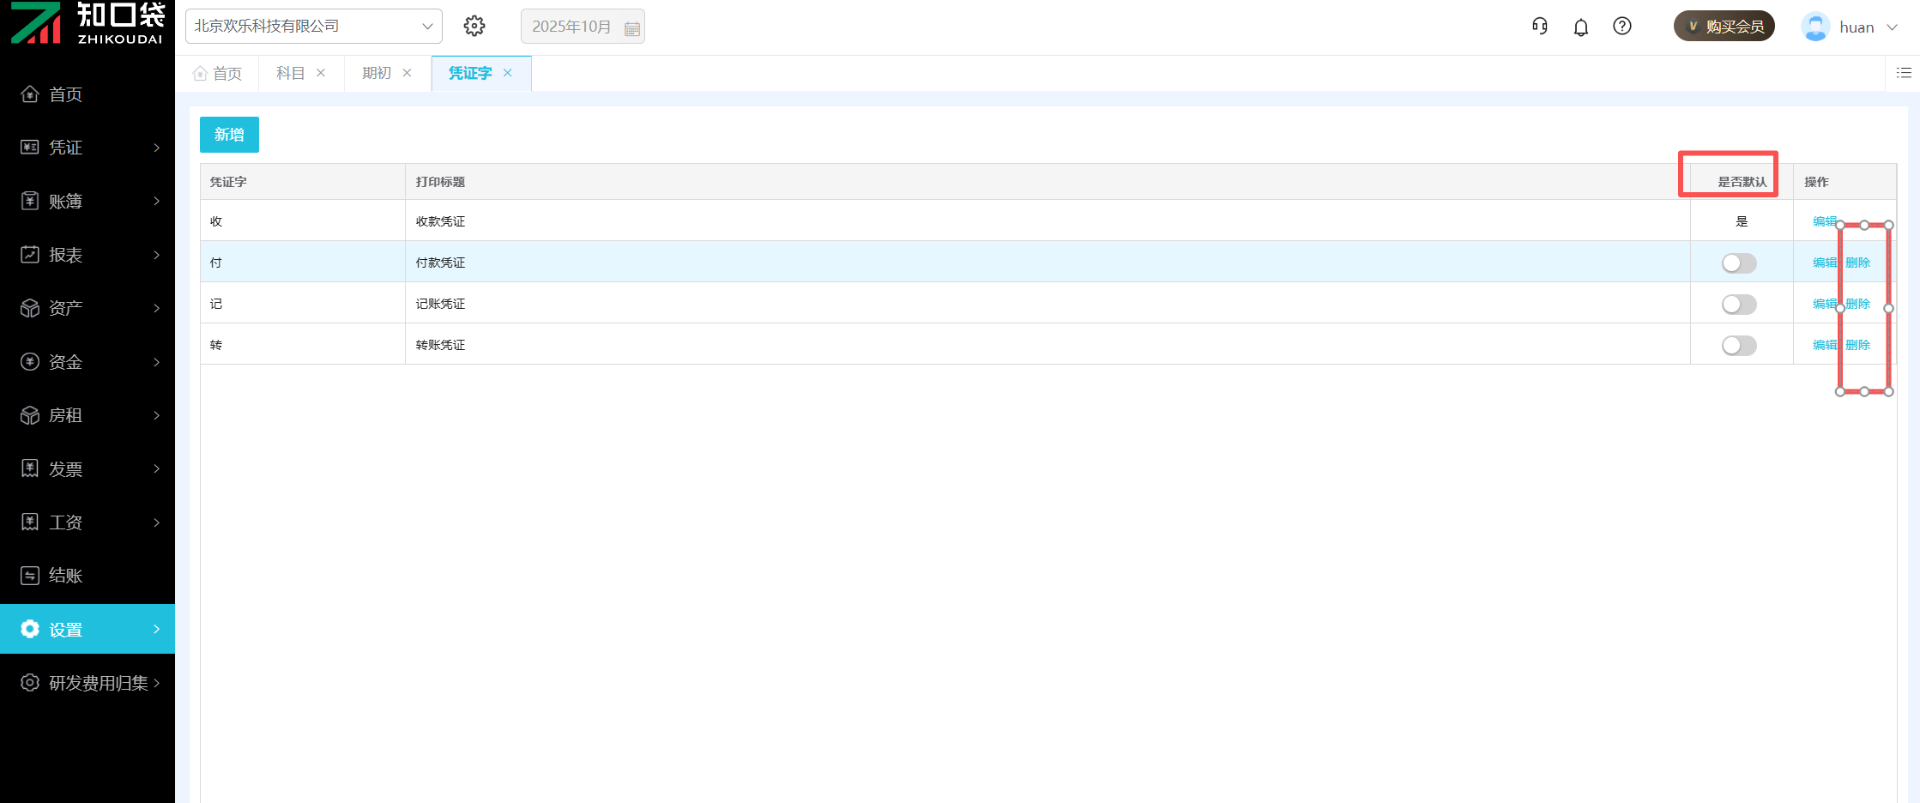Click the calendar icon in period field
The width and height of the screenshot is (1920, 803).
tap(632, 28)
